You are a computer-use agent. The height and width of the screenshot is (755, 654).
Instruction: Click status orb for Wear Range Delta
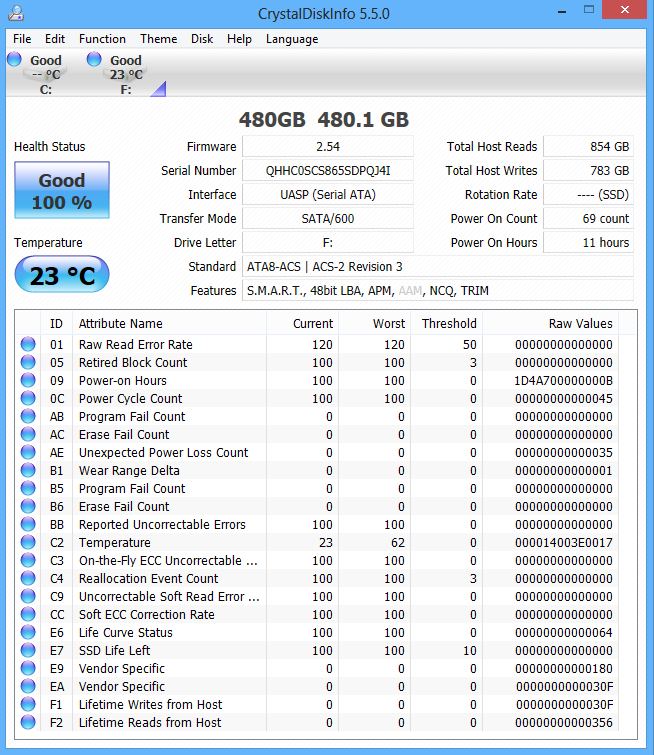coord(28,471)
